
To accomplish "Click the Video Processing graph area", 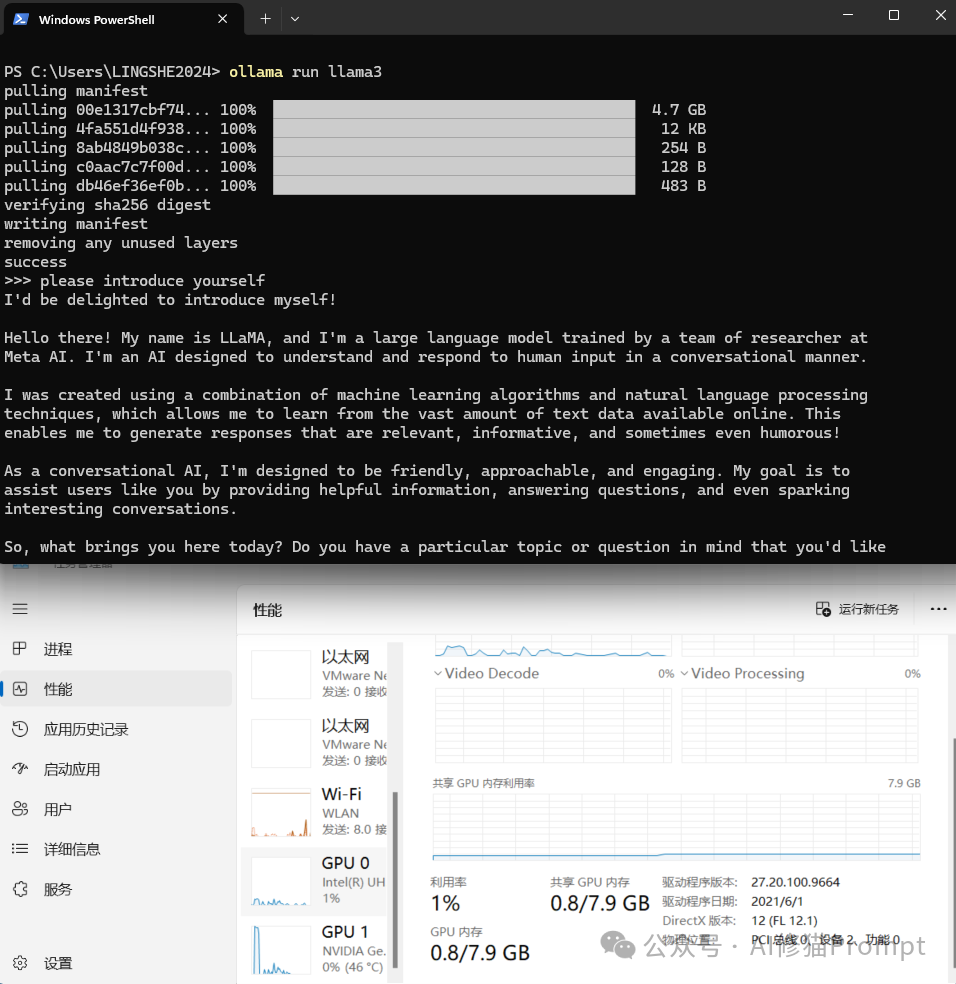I will (x=800, y=725).
